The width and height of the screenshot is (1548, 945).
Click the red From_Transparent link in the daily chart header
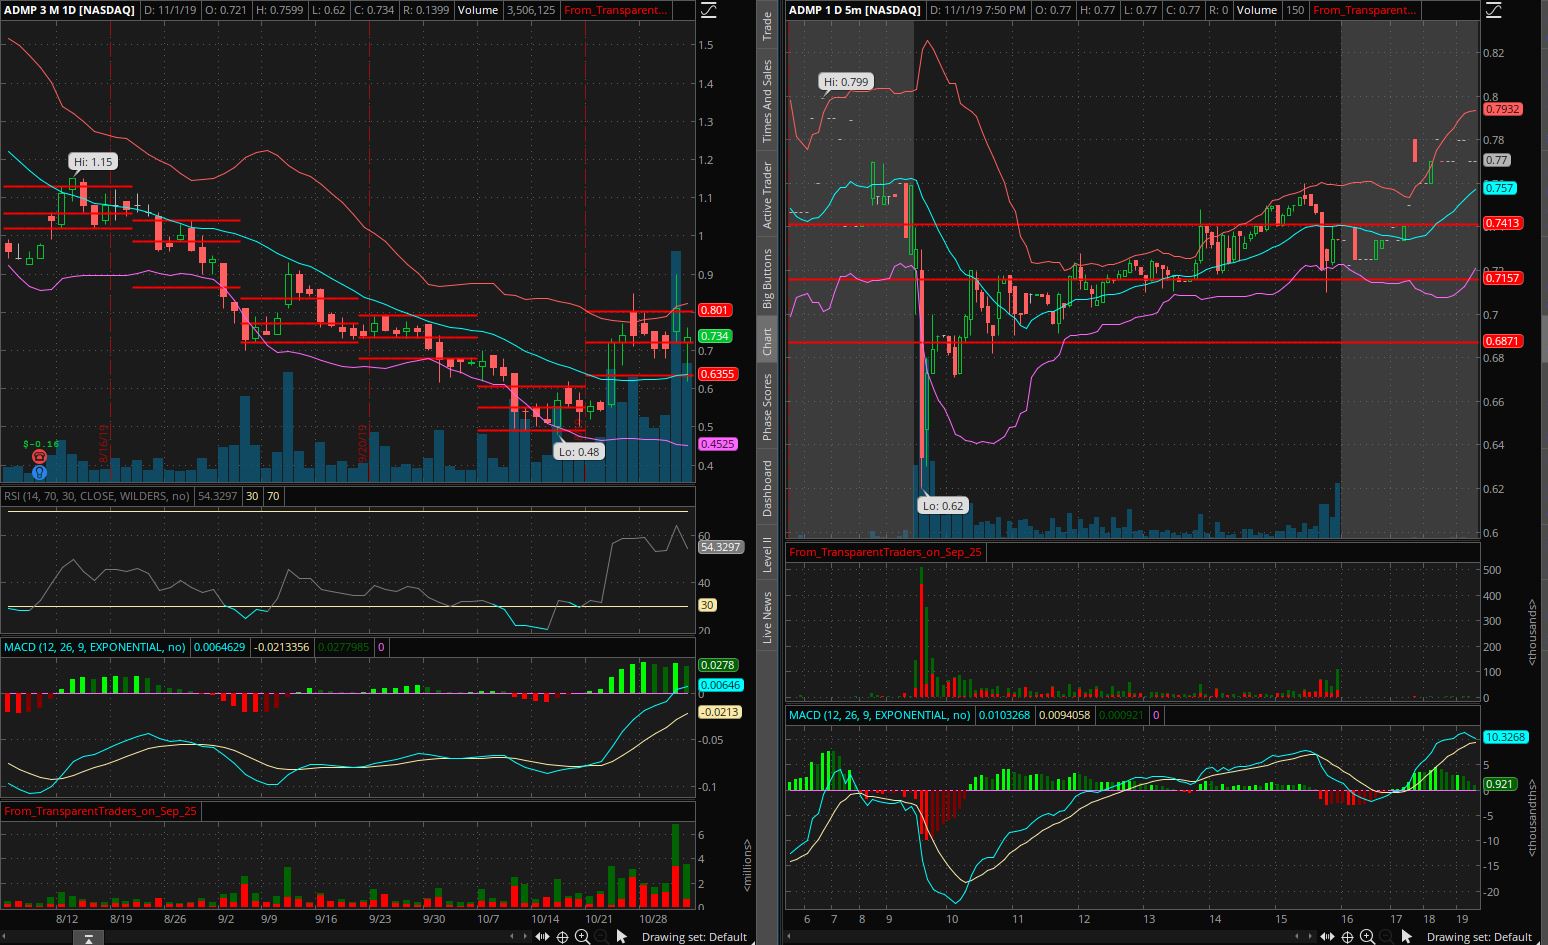(615, 10)
